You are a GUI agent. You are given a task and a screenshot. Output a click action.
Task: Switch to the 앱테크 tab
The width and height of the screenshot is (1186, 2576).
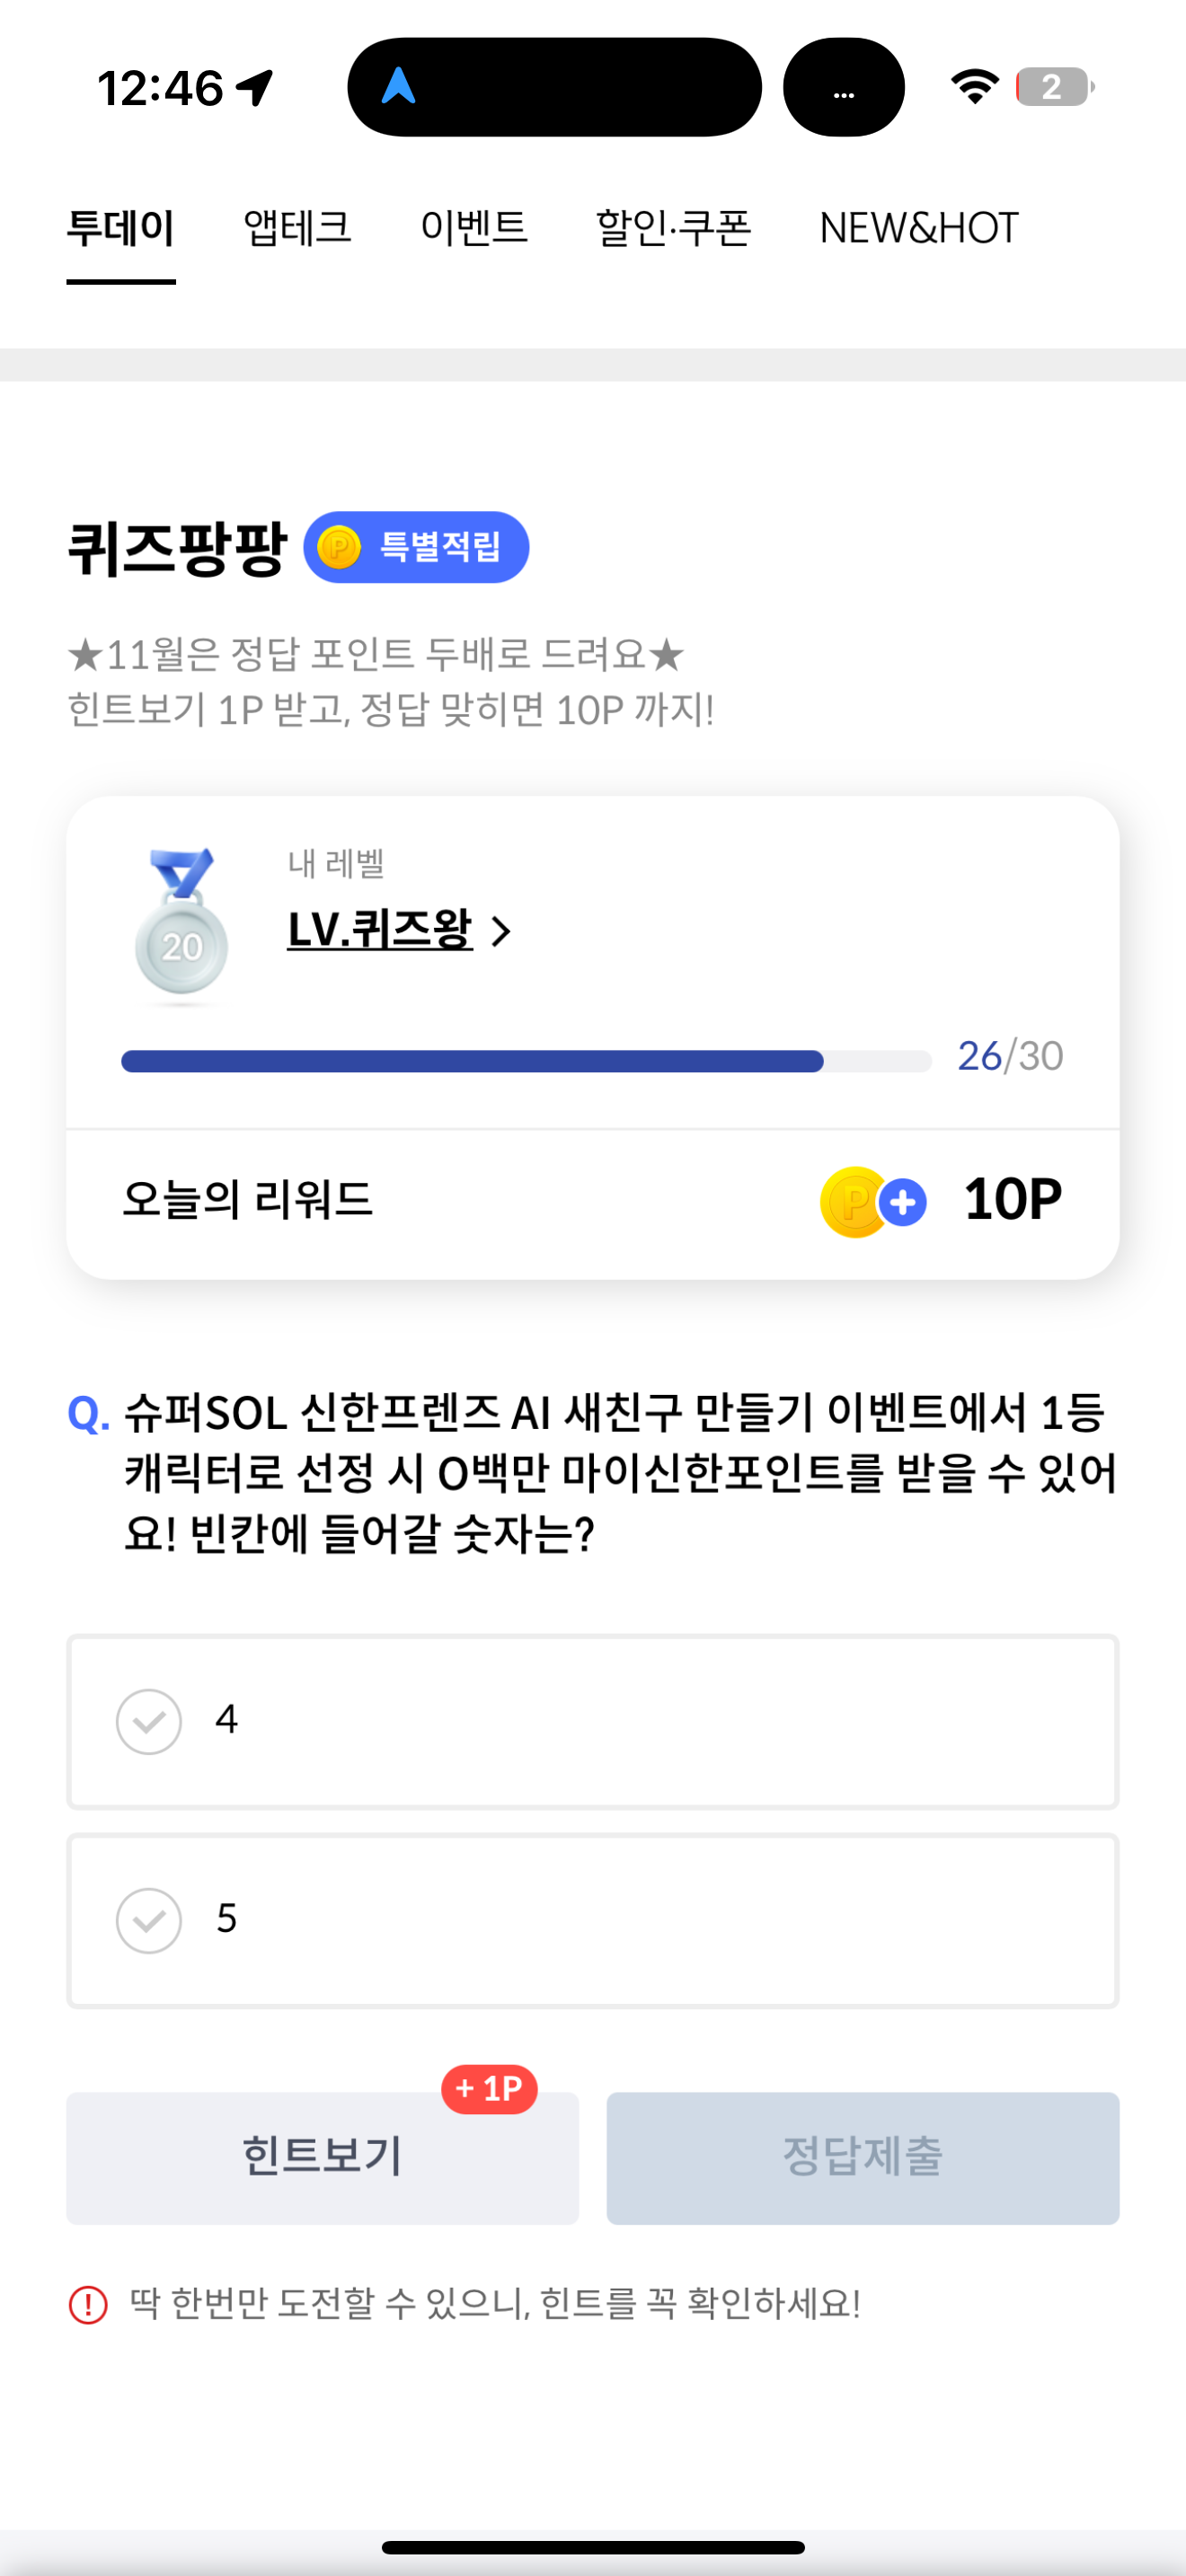(x=297, y=228)
